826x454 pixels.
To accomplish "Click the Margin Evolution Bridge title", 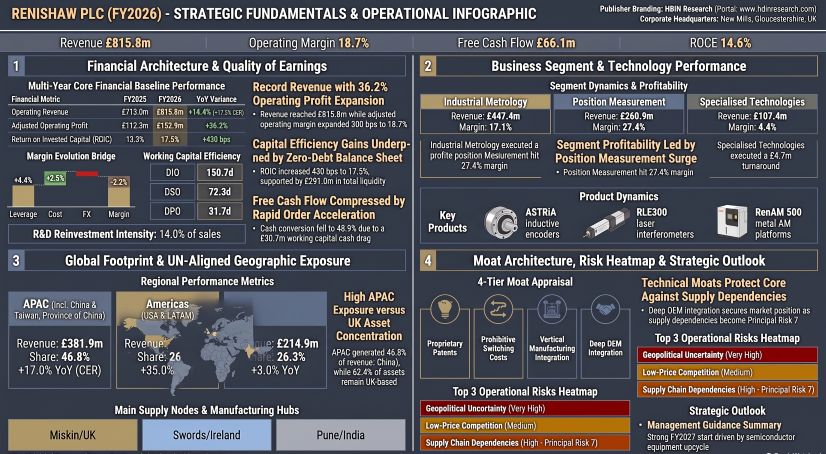I will (71, 156).
